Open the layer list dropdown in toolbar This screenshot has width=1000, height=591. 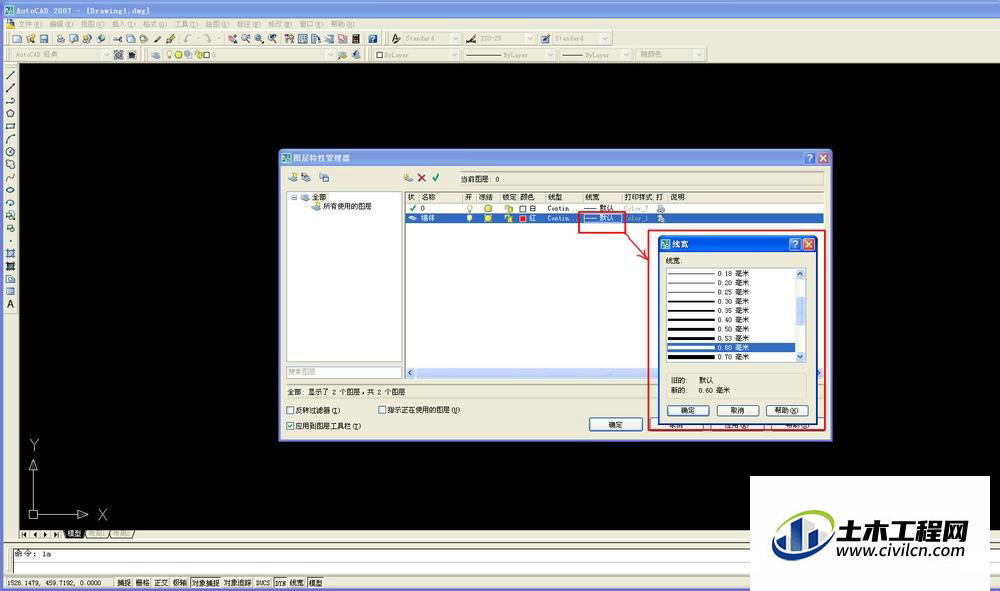(x=330, y=55)
